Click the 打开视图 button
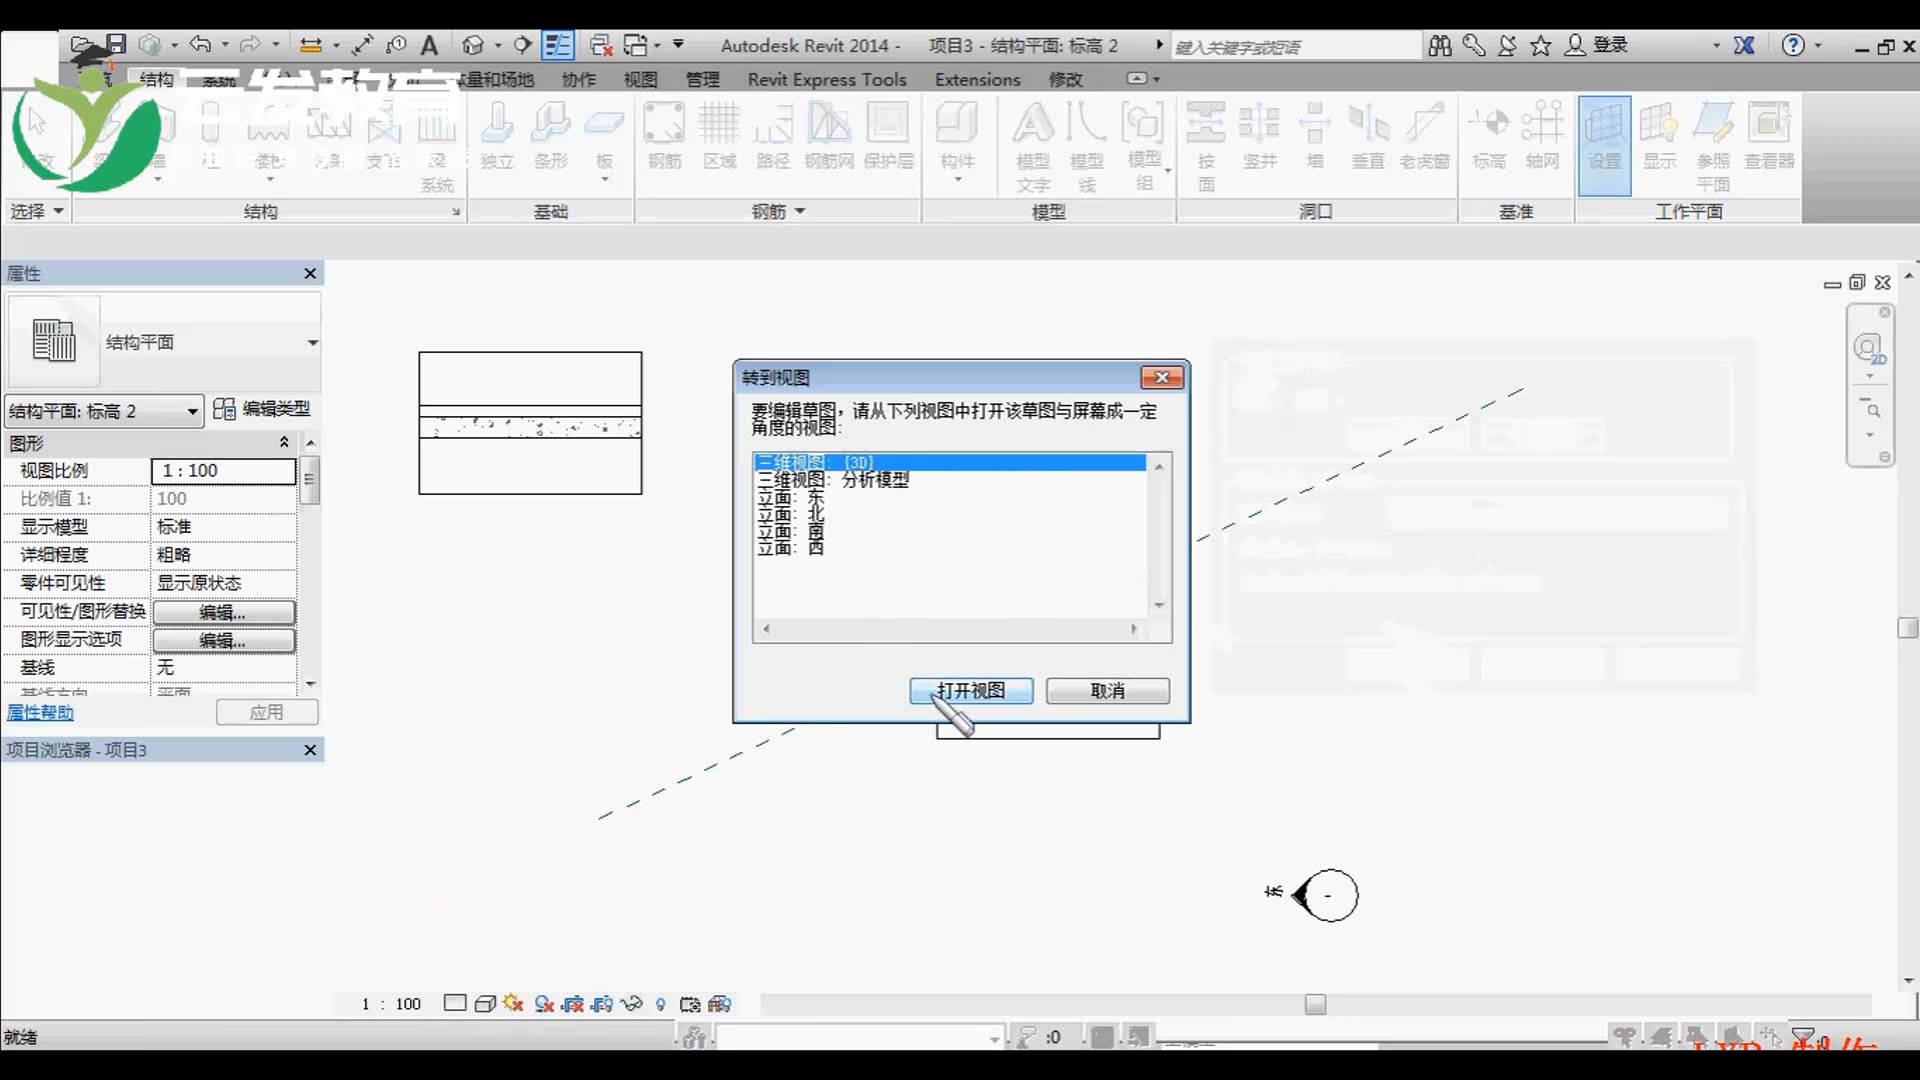Image resolution: width=1920 pixels, height=1080 pixels. tap(970, 691)
